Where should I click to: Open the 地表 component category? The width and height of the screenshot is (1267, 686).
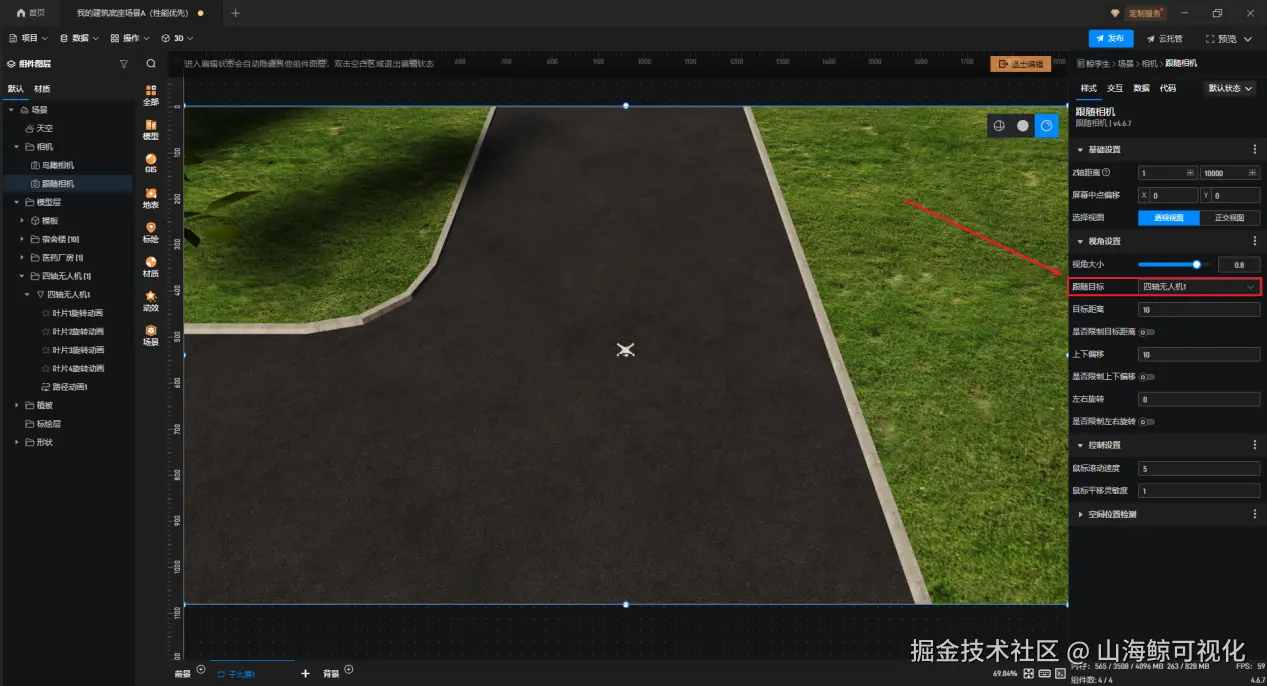coord(151,198)
